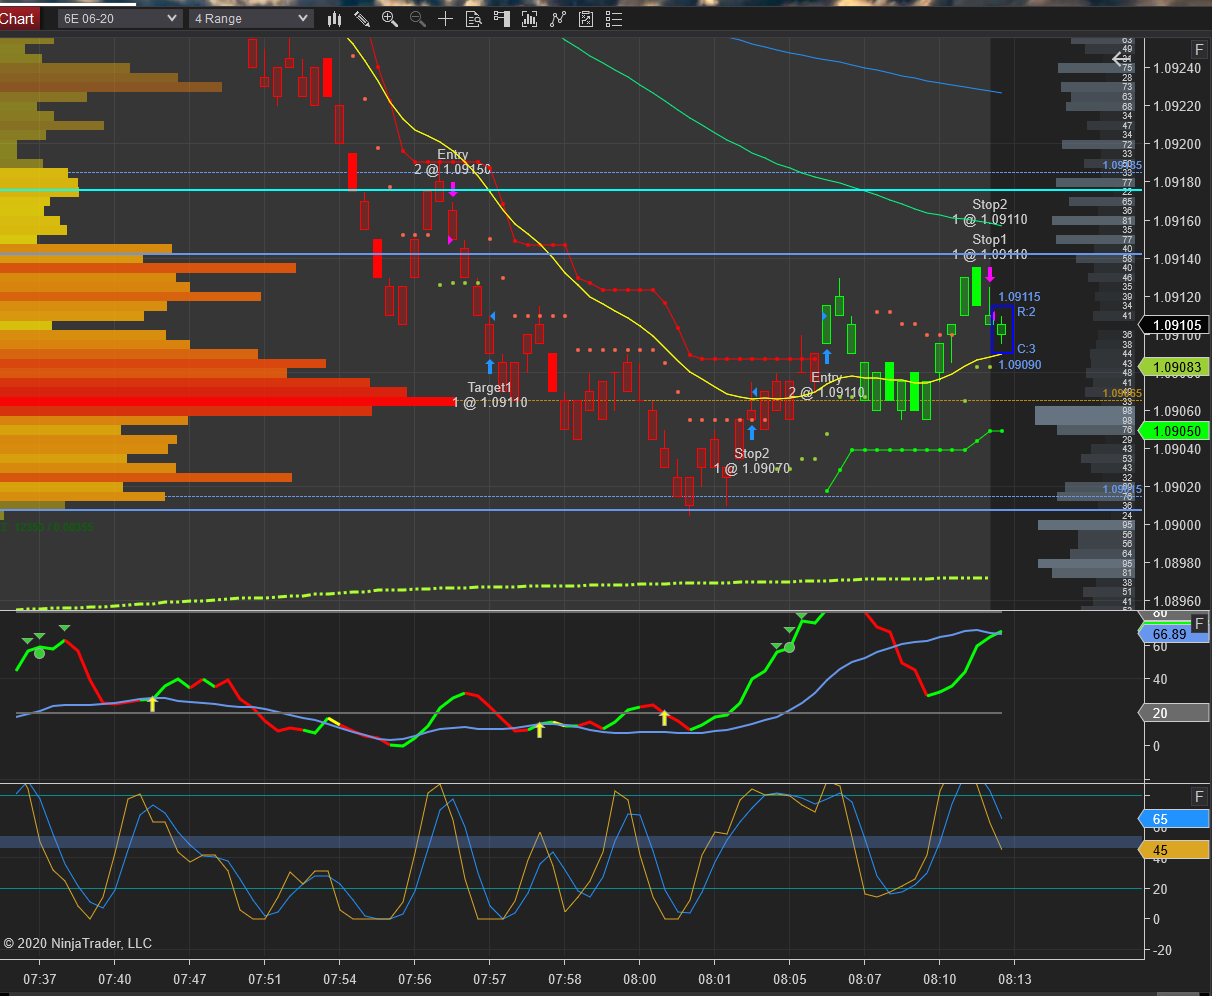
Task: Click the zoom out magnifier
Action: 418,19
